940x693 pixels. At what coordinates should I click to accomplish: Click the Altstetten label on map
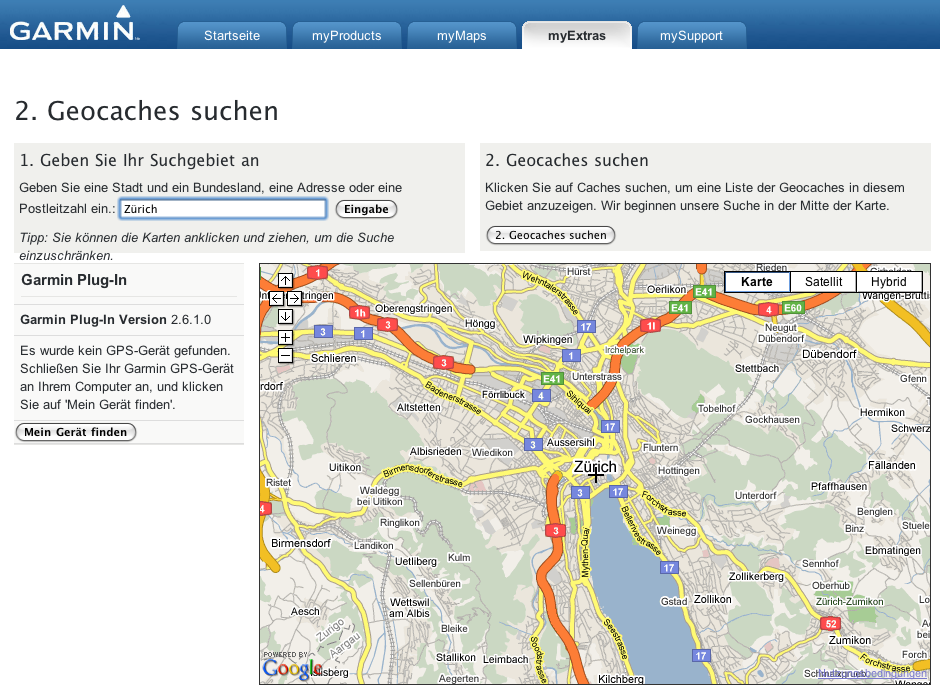coord(418,407)
